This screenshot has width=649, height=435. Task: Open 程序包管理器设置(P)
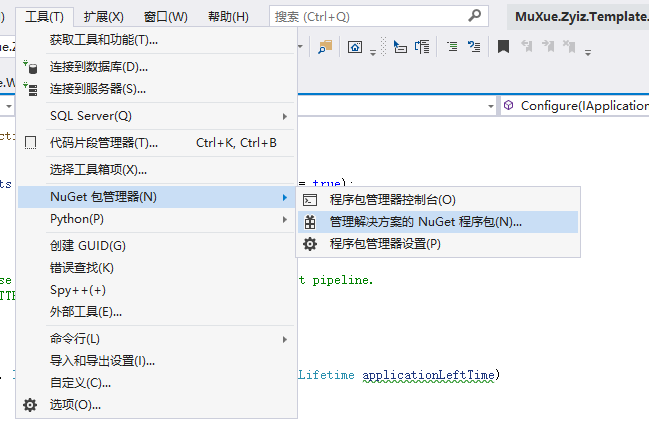[x=438, y=244]
